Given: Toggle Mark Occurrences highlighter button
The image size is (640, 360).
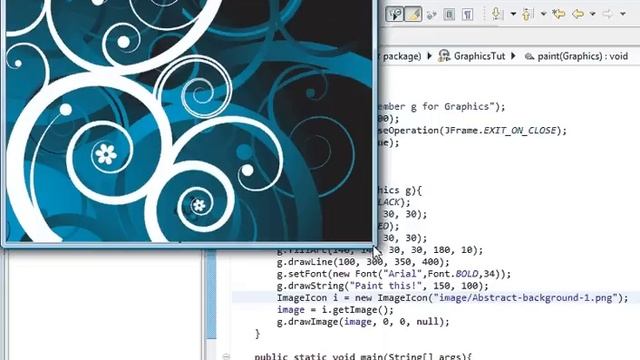Looking at the screenshot, I should pos(413,14).
